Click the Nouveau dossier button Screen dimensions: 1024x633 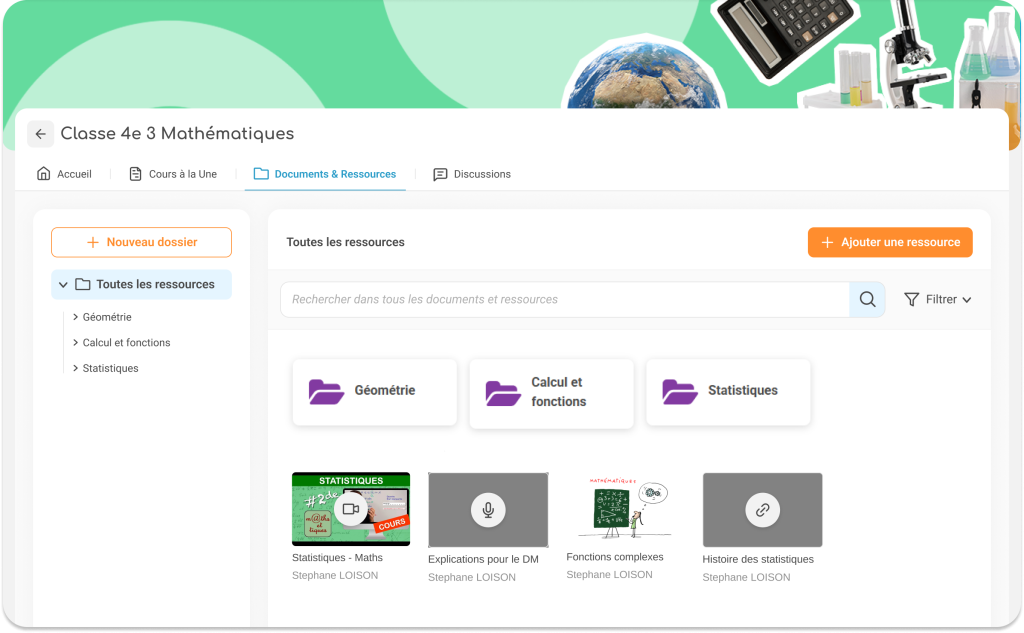tap(141, 242)
